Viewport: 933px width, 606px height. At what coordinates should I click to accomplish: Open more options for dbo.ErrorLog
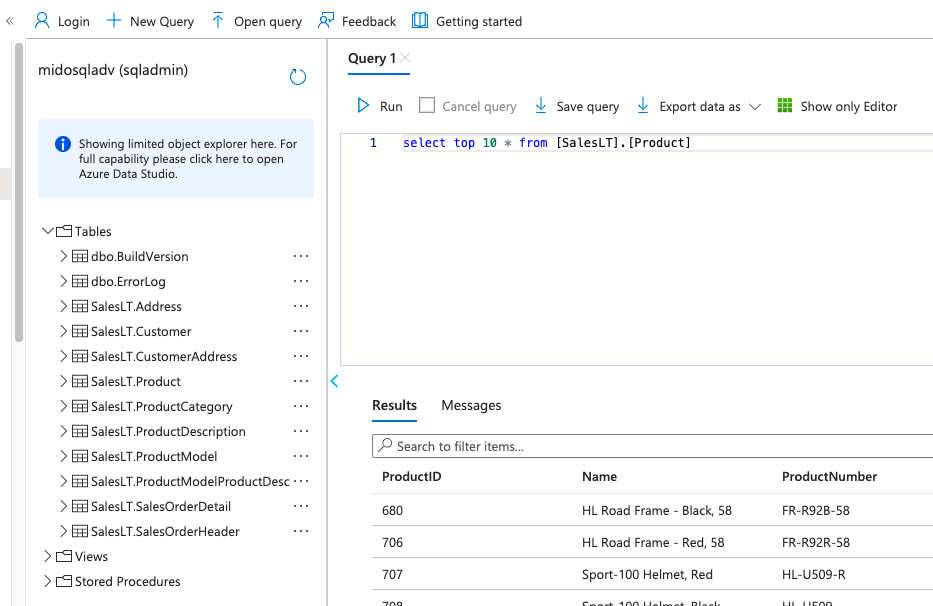[x=301, y=282]
